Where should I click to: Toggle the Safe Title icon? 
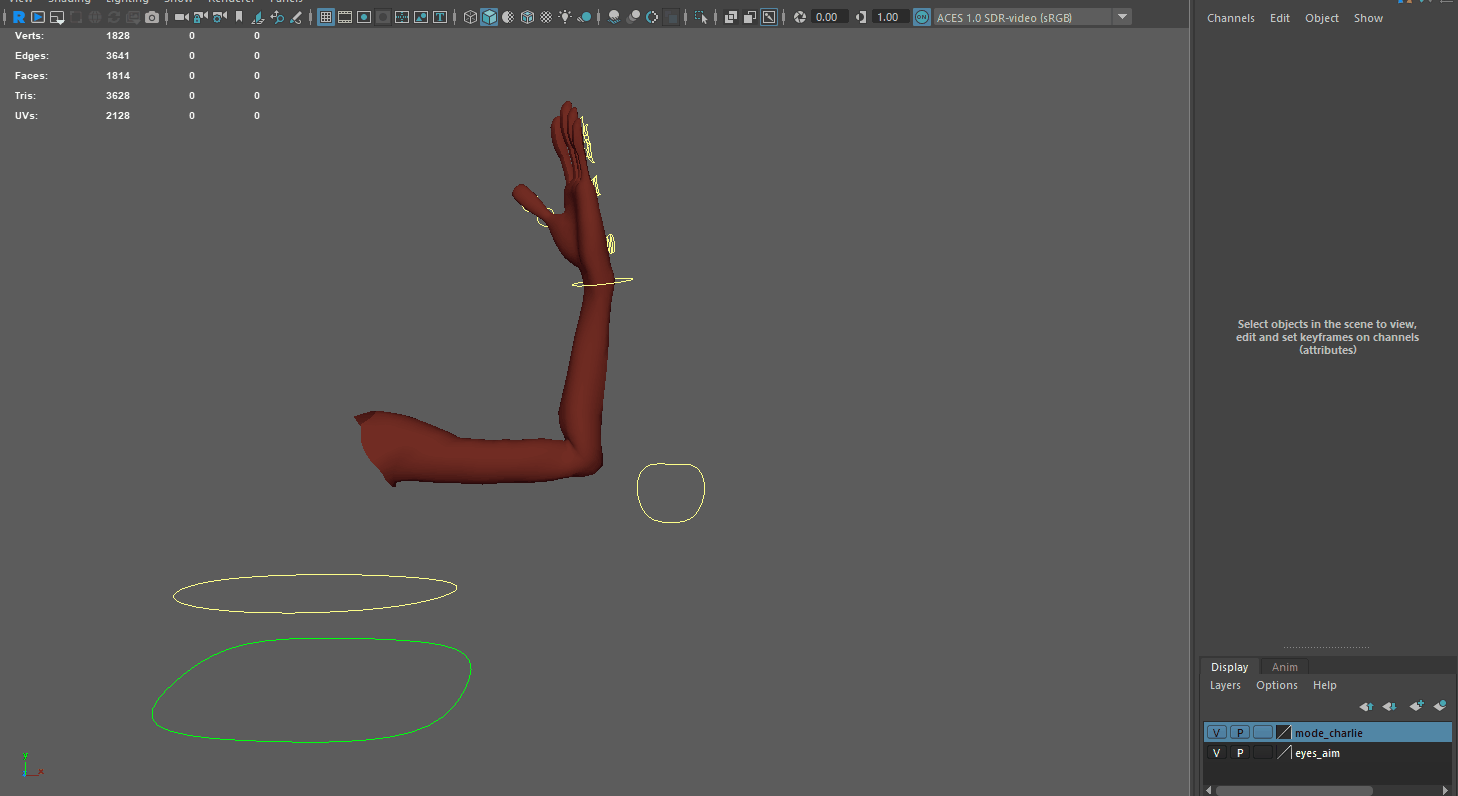click(439, 17)
